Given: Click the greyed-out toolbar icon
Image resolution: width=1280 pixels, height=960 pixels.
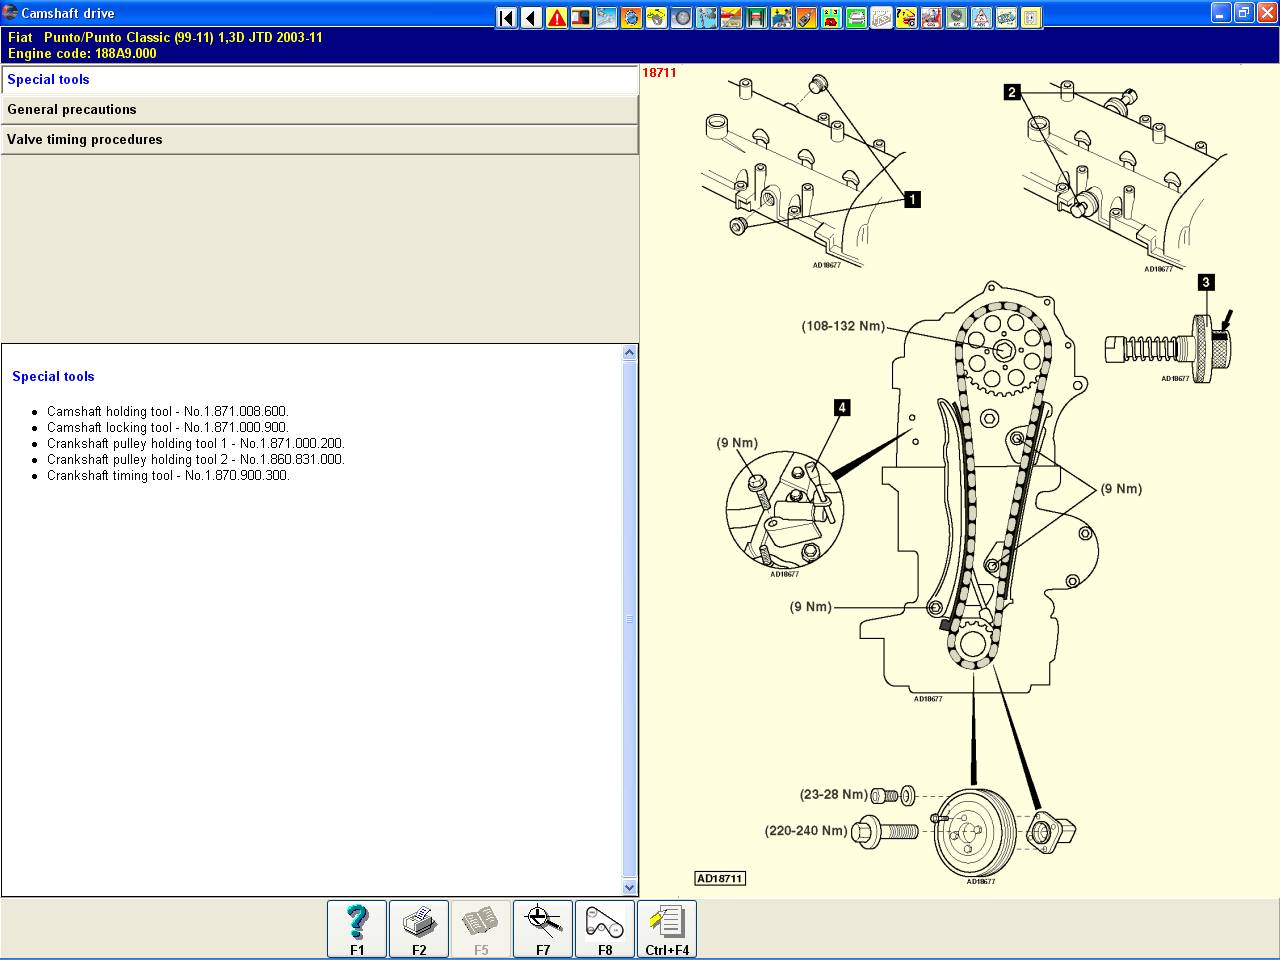Looking at the screenshot, I should 882,17.
